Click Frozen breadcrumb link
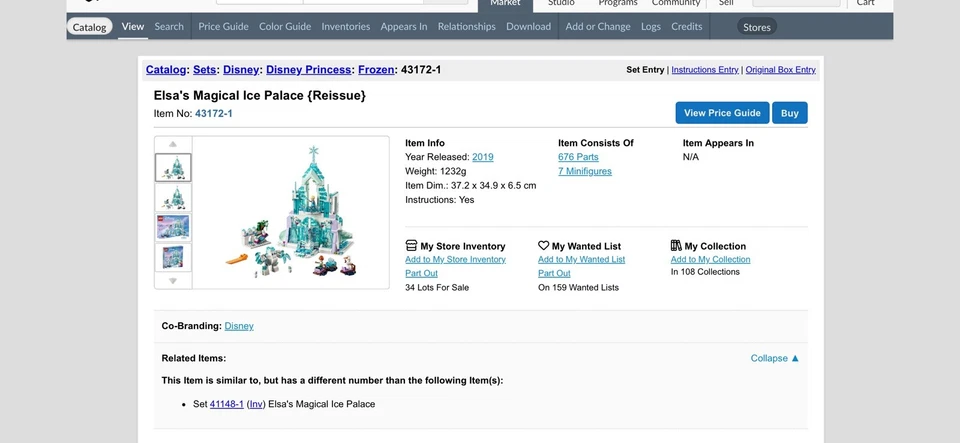Viewport: 960px width, 443px height. tap(376, 70)
